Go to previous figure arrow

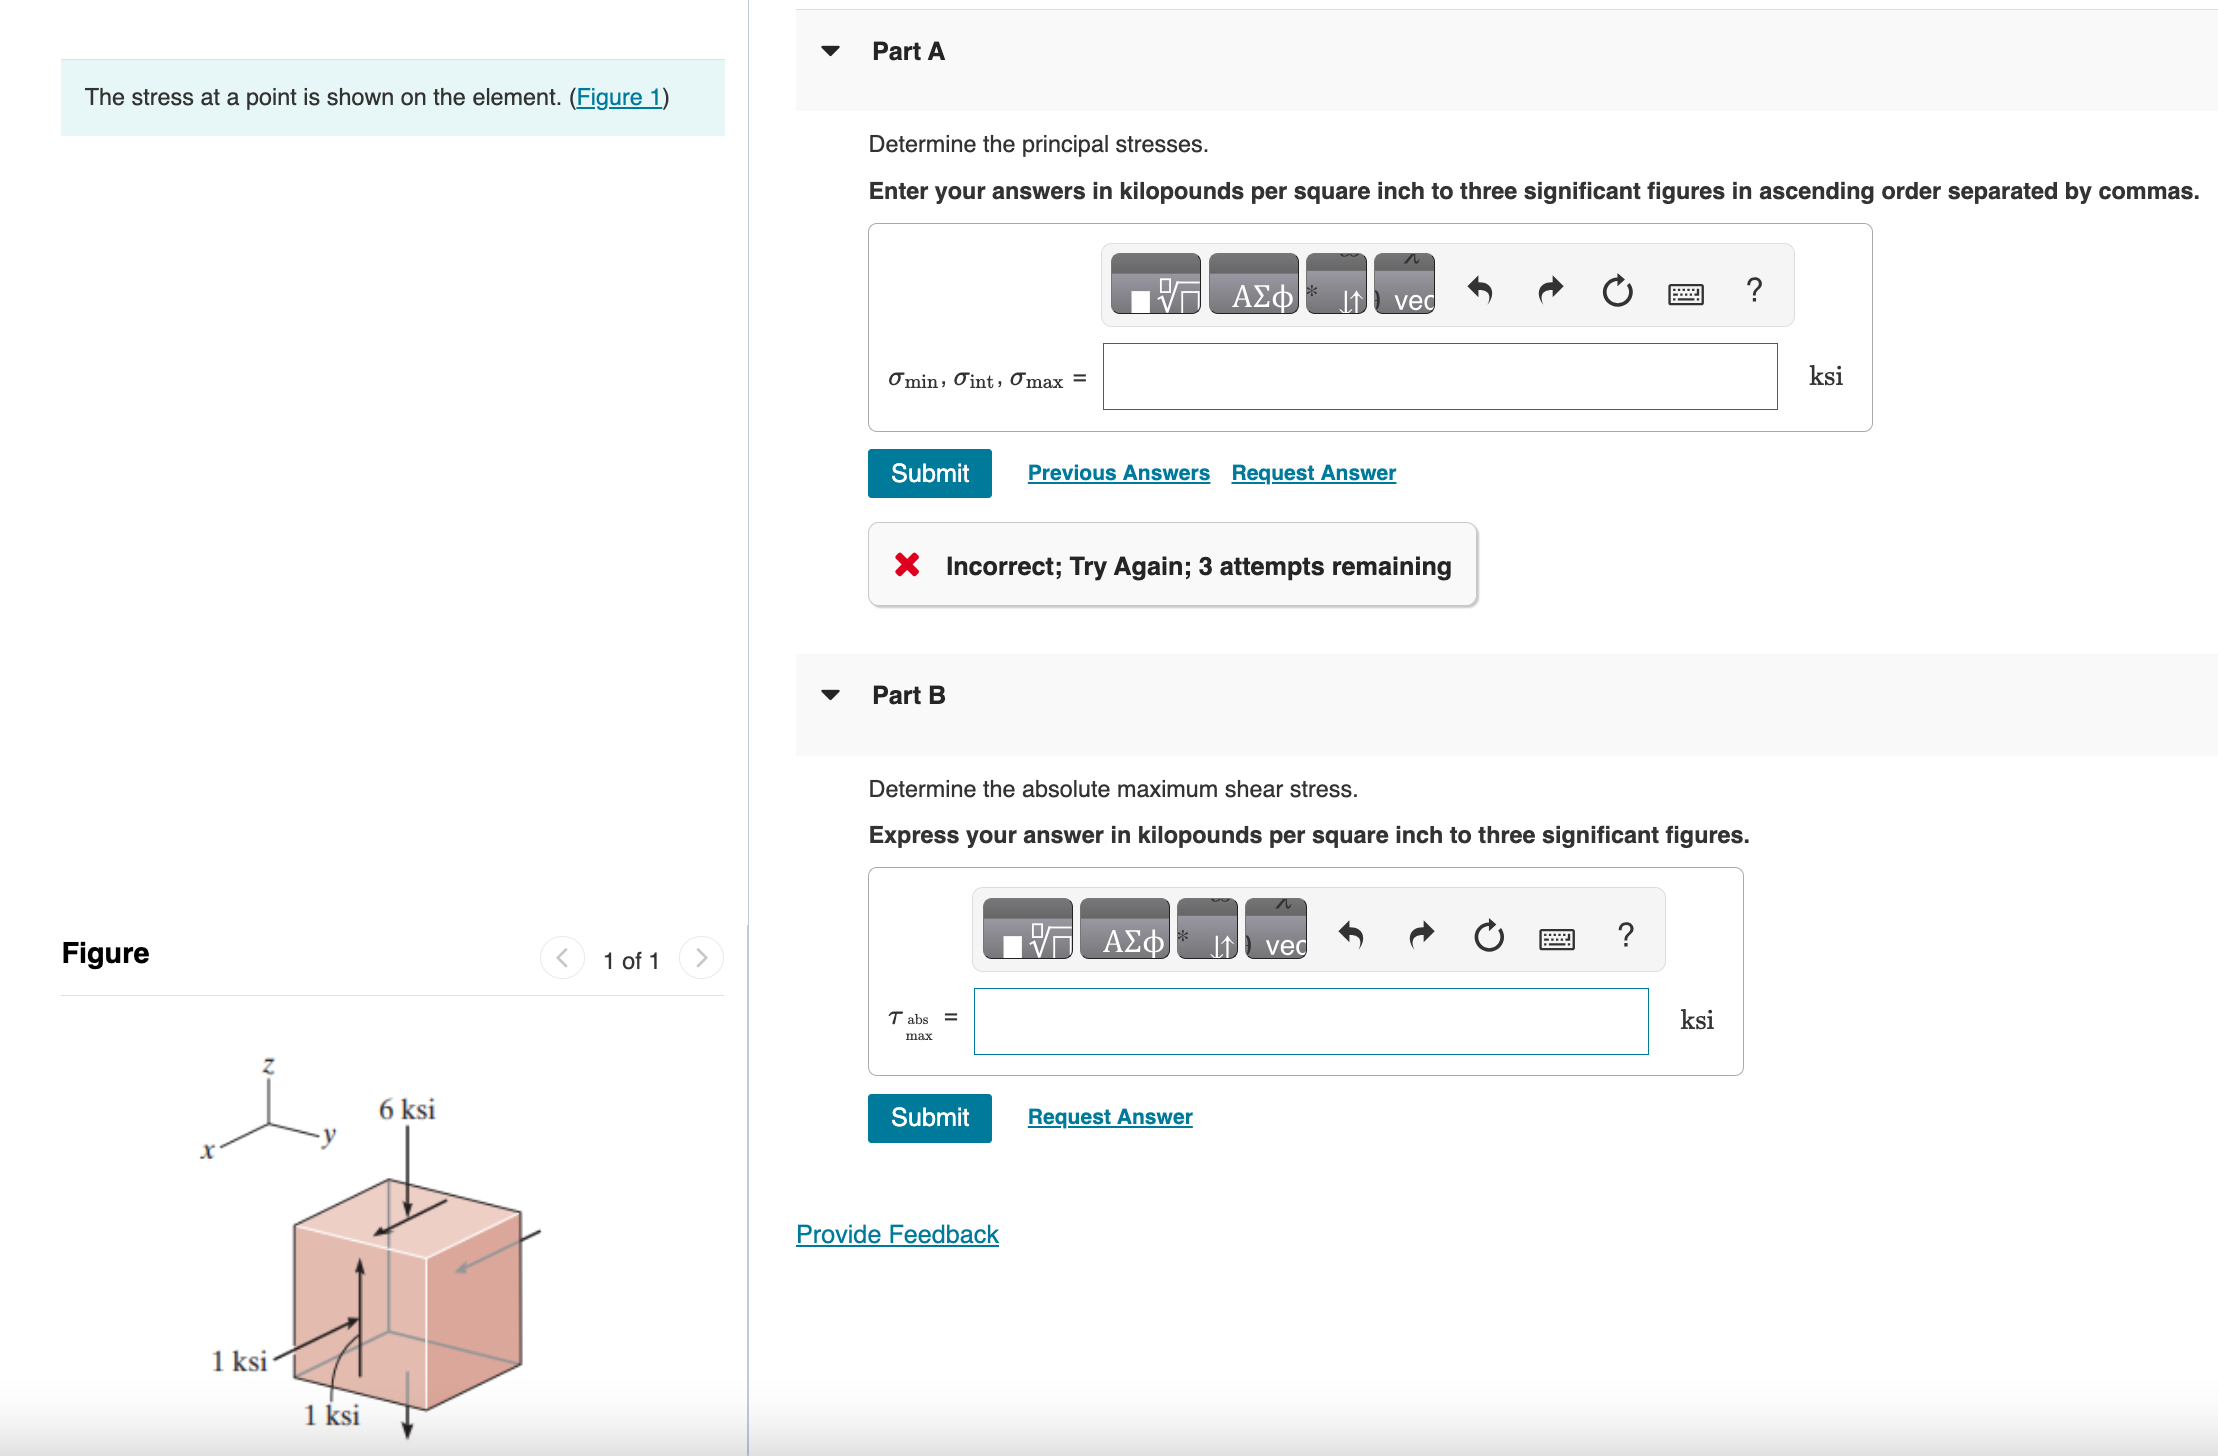click(562, 958)
